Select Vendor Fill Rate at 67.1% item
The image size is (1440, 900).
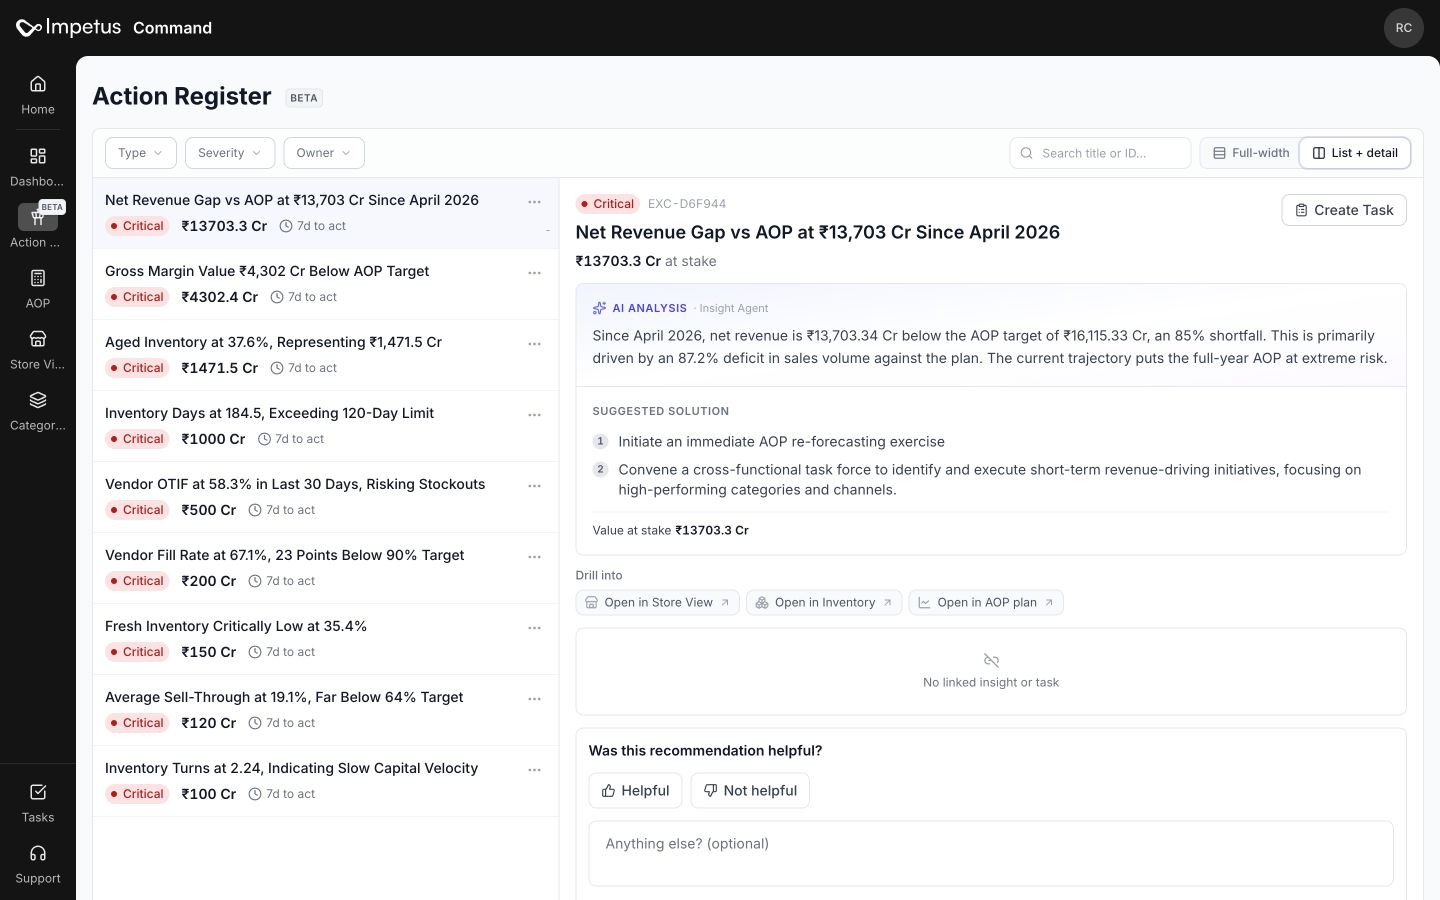pyautogui.click(x=325, y=568)
